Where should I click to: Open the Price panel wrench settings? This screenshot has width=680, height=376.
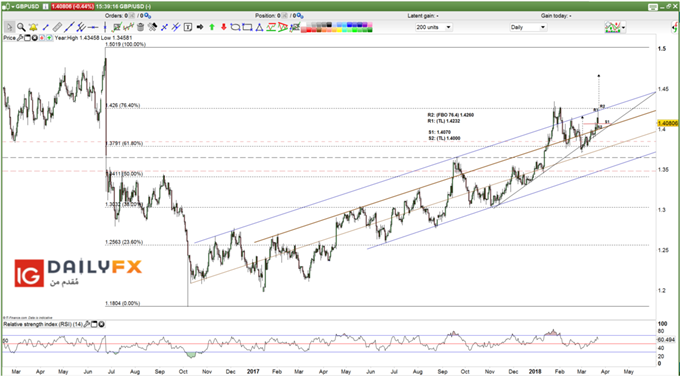(20, 38)
